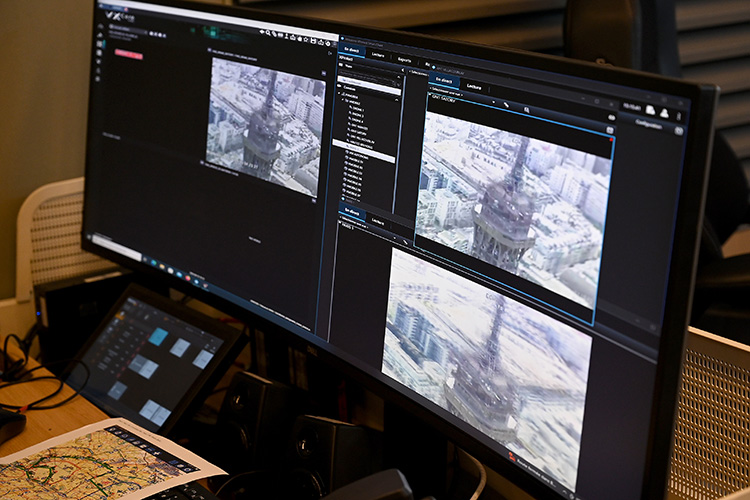Select En direct tab of the lower camera window

click(x=352, y=211)
